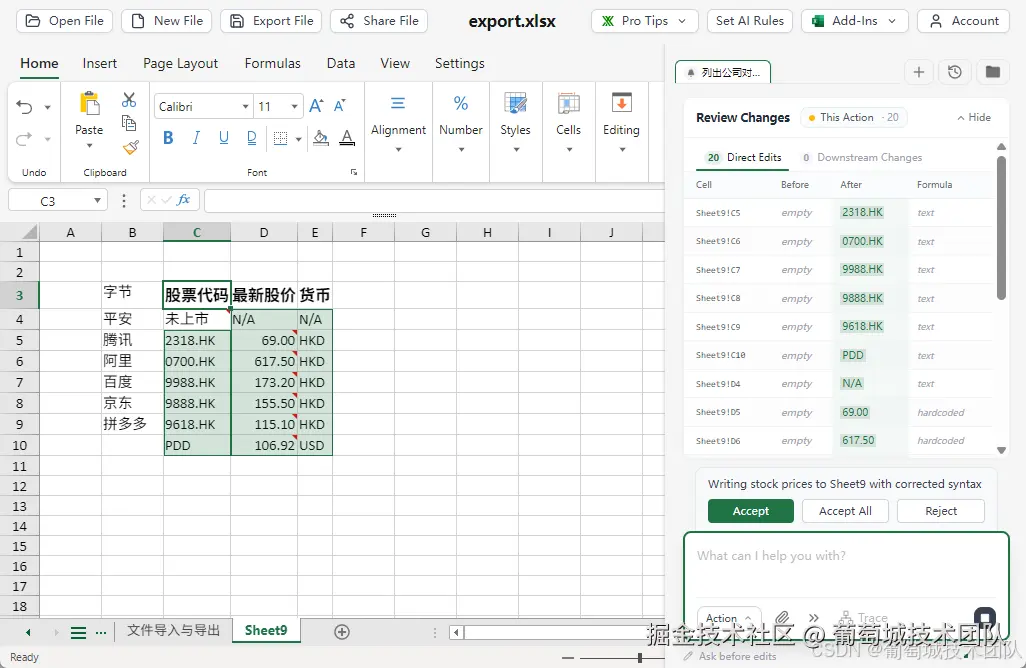The image size is (1026, 668).
Task: Click the Redo arrow icon
Action: [24, 139]
